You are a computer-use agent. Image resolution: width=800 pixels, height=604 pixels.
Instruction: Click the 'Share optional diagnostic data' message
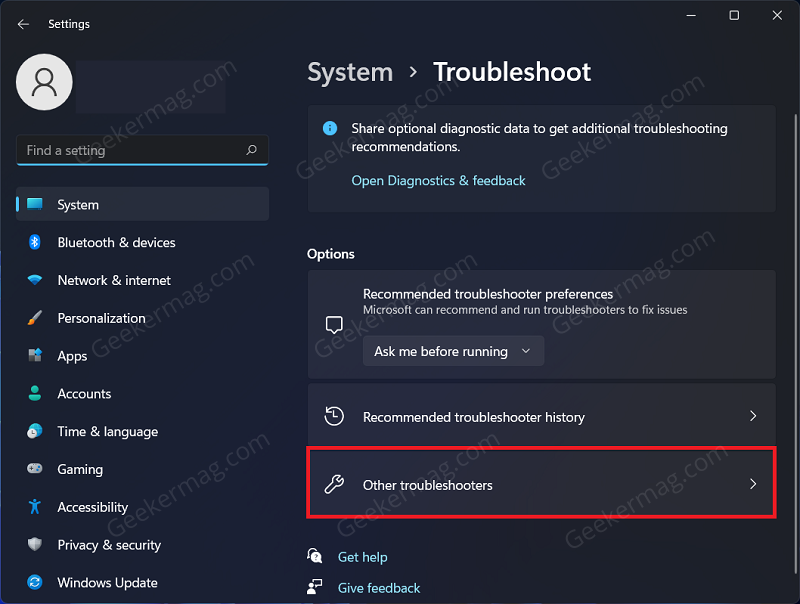coord(539,137)
